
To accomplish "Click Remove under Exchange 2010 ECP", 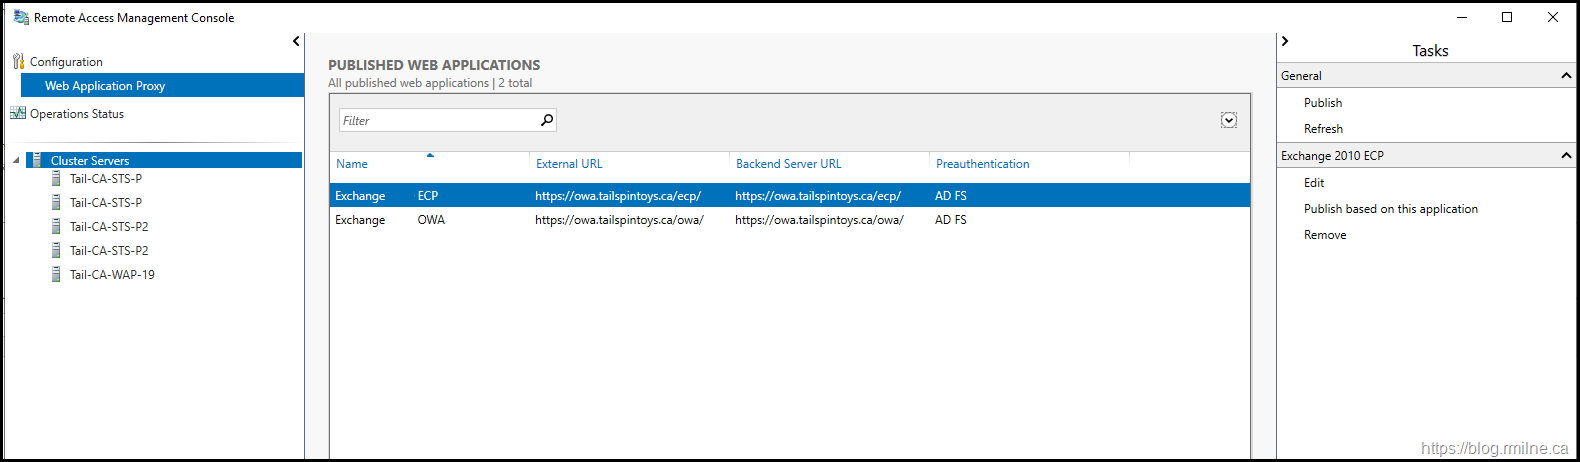I will 1325,235.
